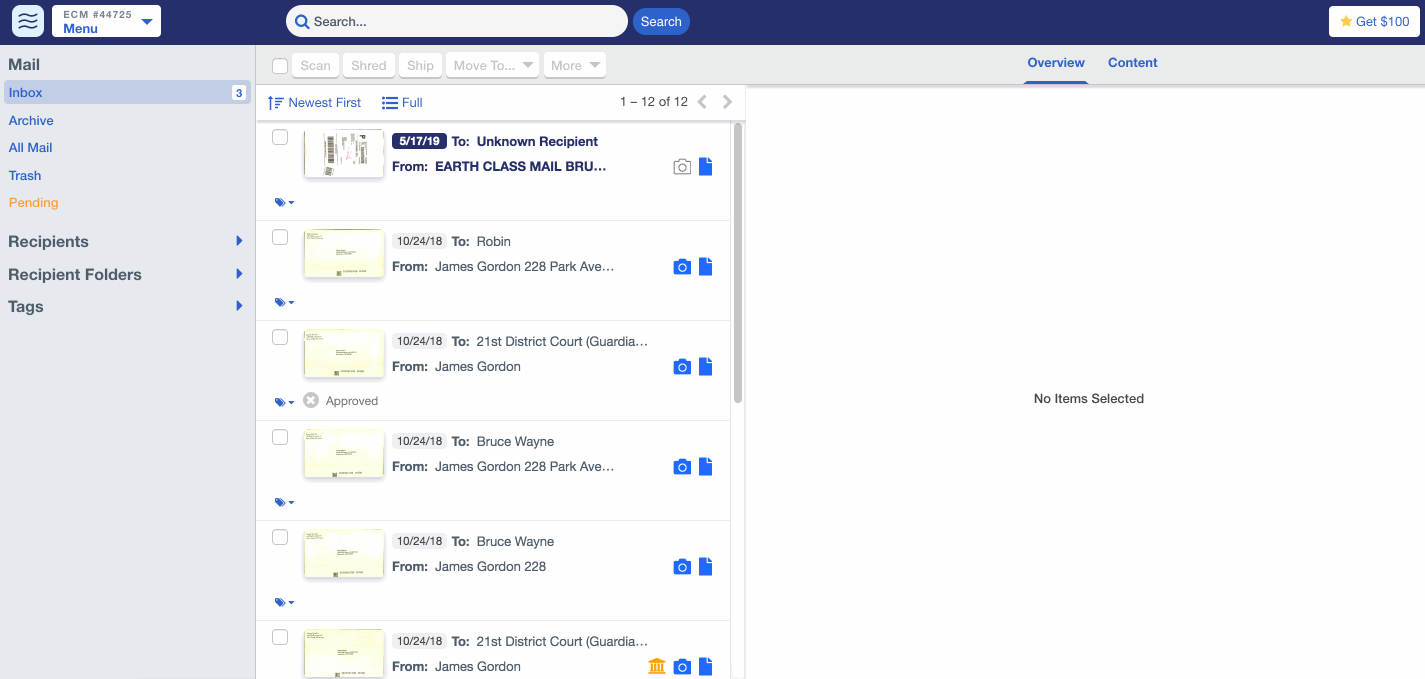Click camera icon on Bruce Wayne 228 Park Ave row

(x=682, y=467)
